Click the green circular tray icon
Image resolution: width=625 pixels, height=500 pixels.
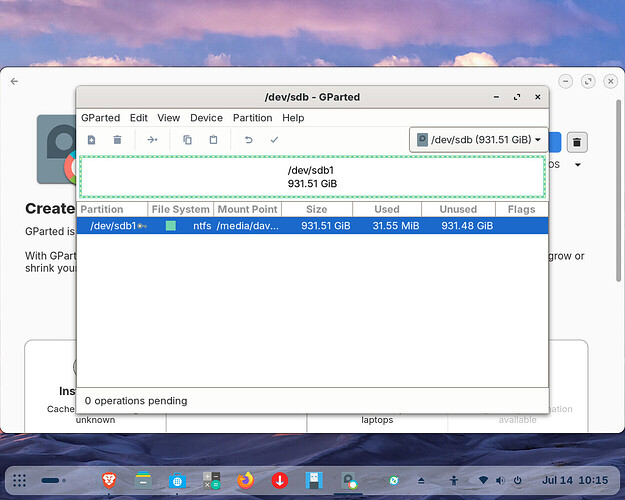394,480
